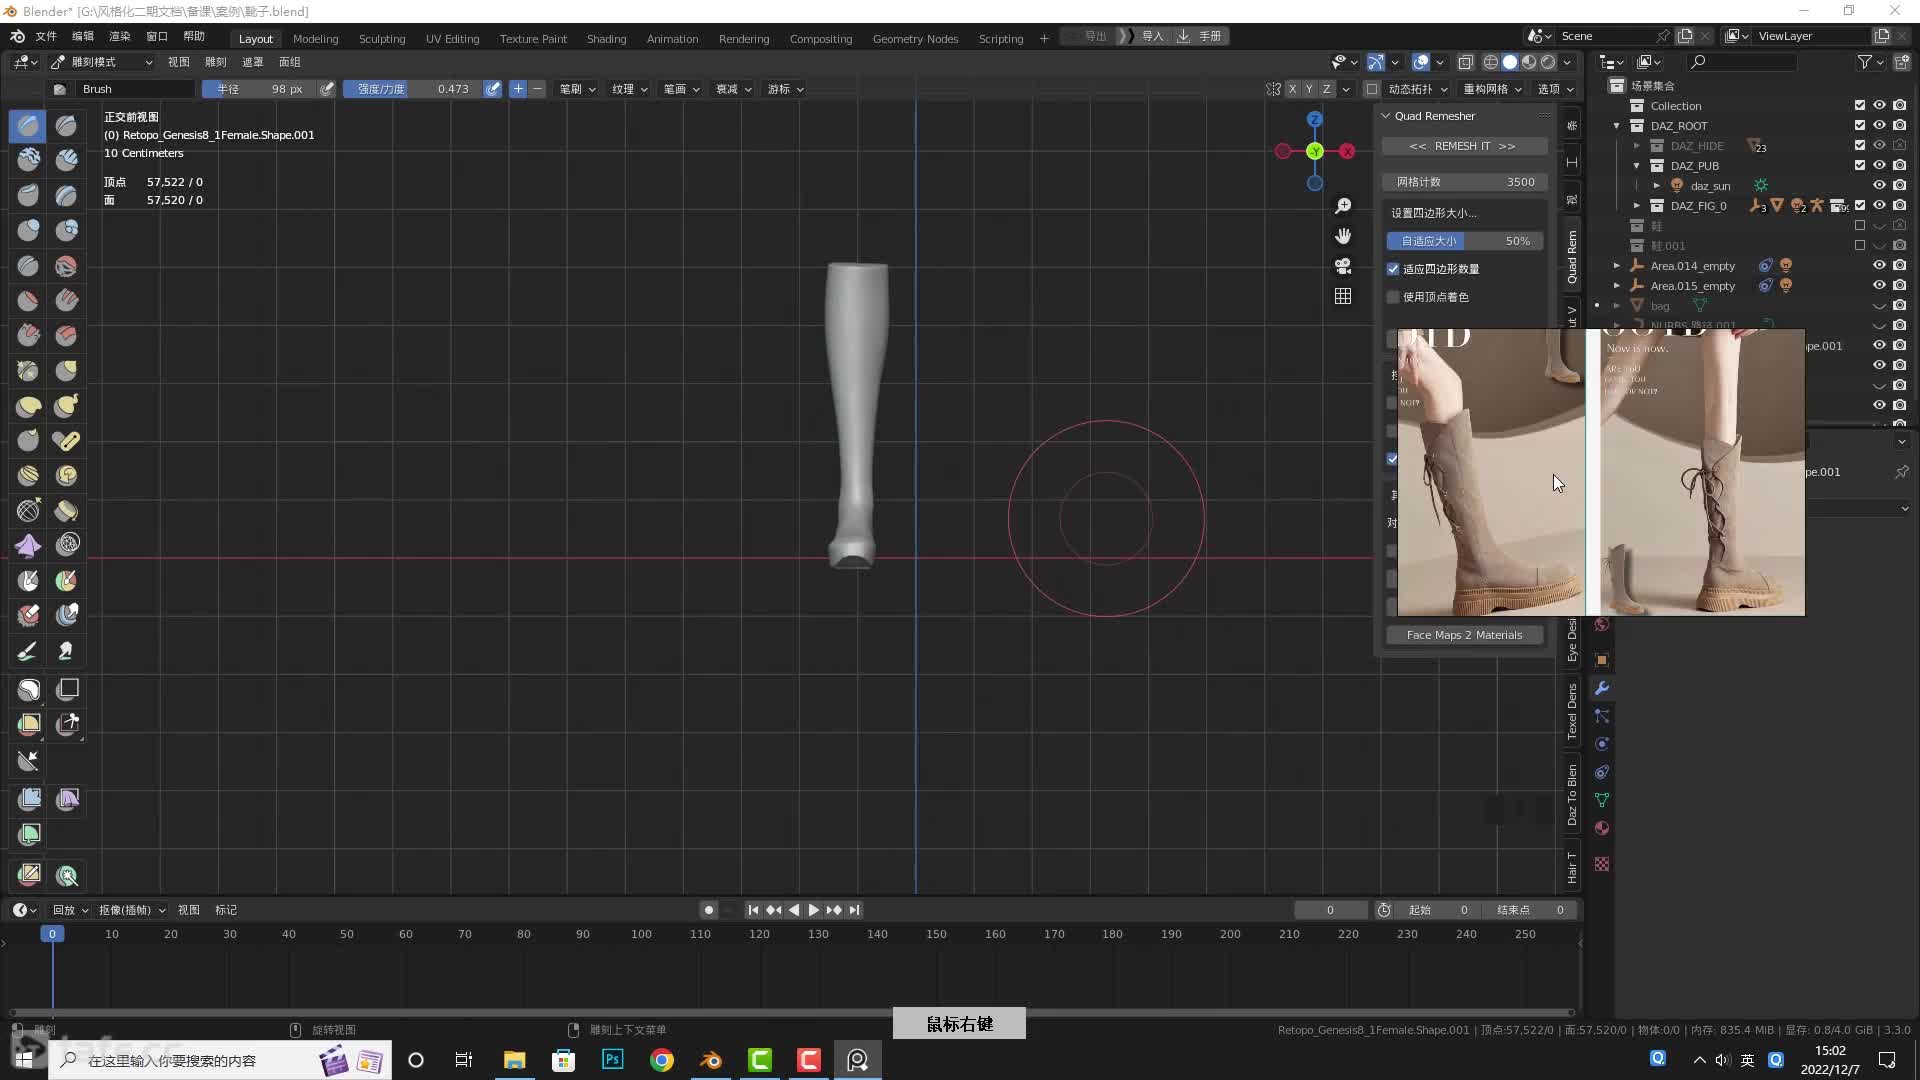
Task: Toggle X axis symmetry button
Action: coord(1292,89)
